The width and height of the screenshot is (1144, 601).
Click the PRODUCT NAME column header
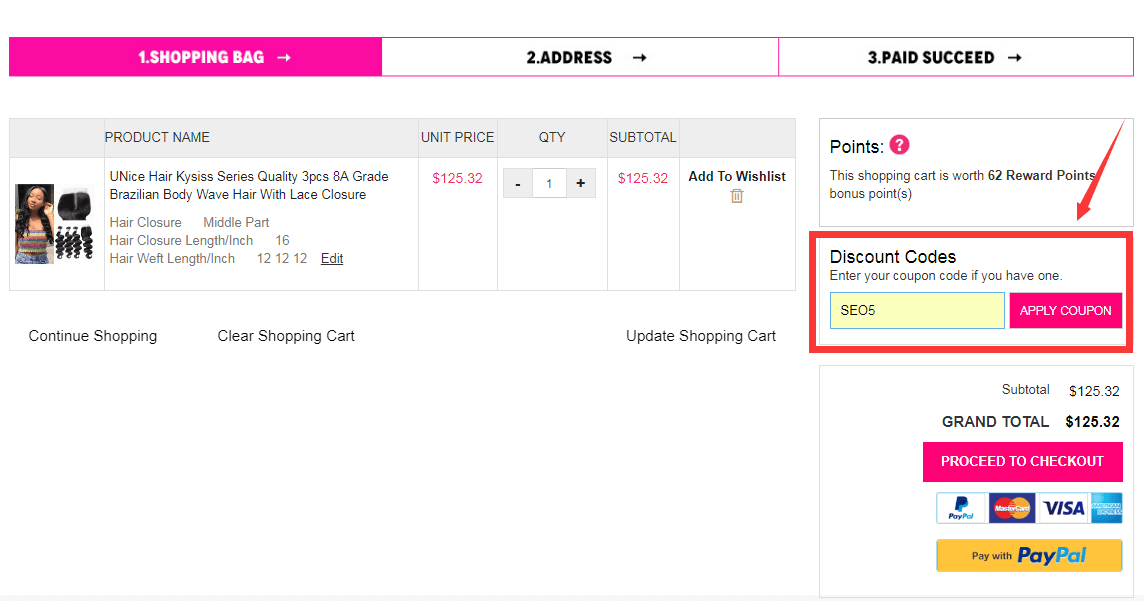pos(157,137)
